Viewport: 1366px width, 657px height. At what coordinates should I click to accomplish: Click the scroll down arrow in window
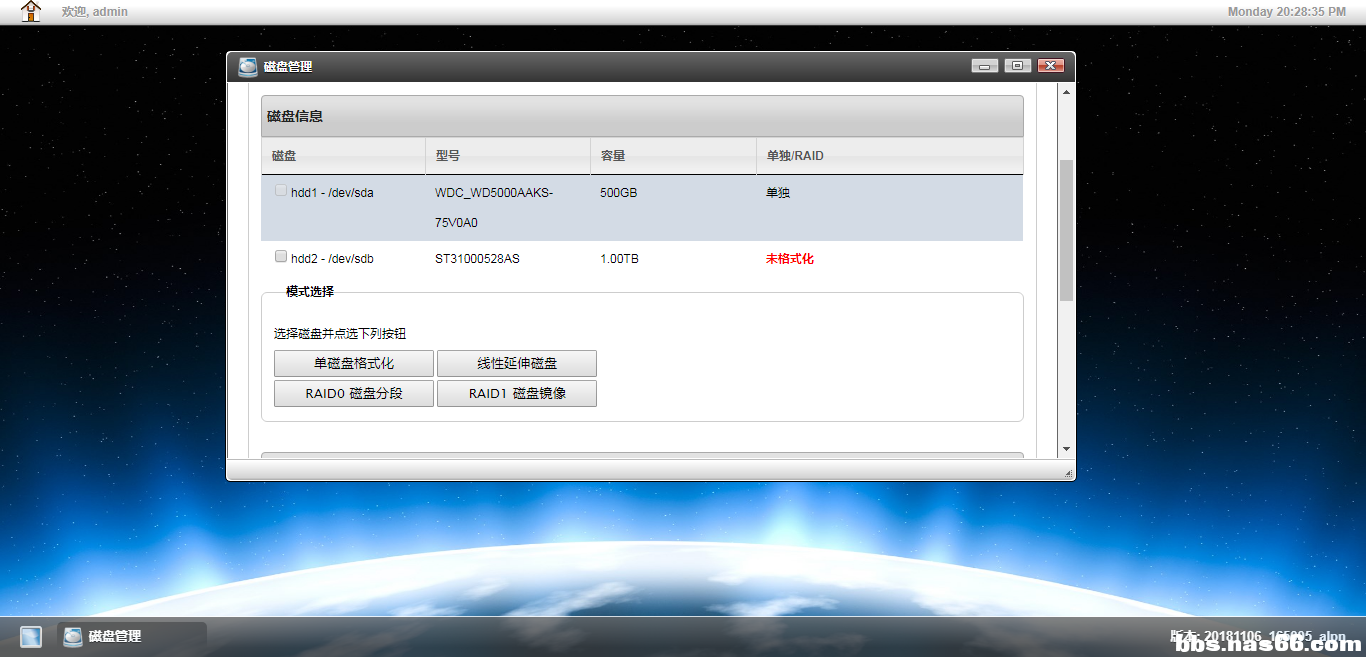[x=1066, y=449]
